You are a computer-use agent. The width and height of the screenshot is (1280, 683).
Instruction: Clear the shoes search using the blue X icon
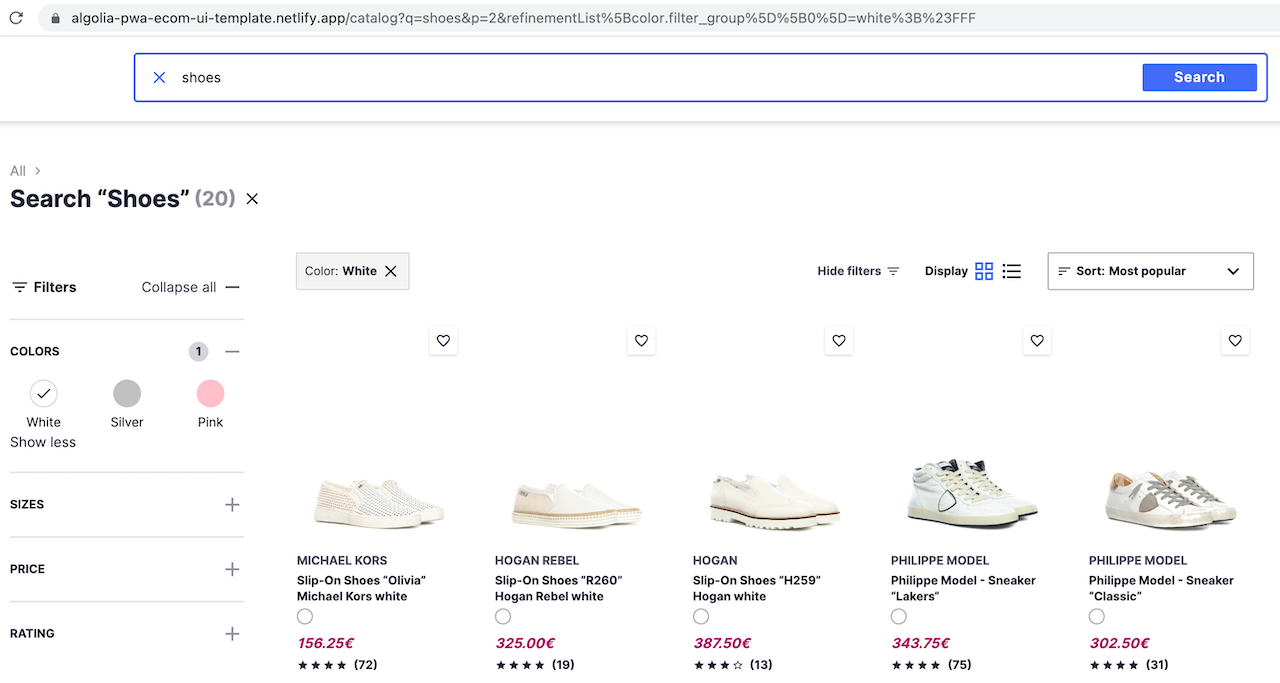(x=159, y=77)
